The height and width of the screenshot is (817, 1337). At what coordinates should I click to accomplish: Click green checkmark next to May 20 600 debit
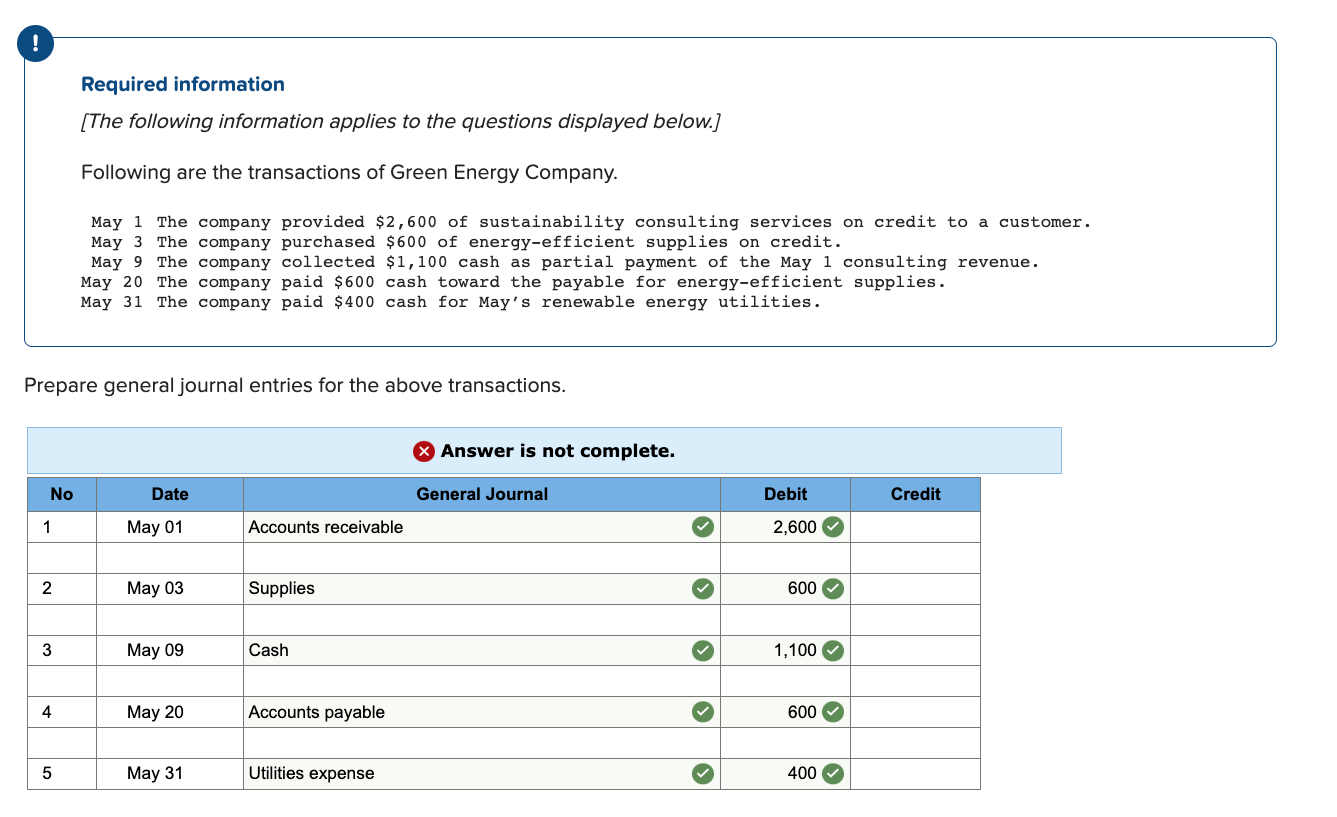(x=833, y=712)
